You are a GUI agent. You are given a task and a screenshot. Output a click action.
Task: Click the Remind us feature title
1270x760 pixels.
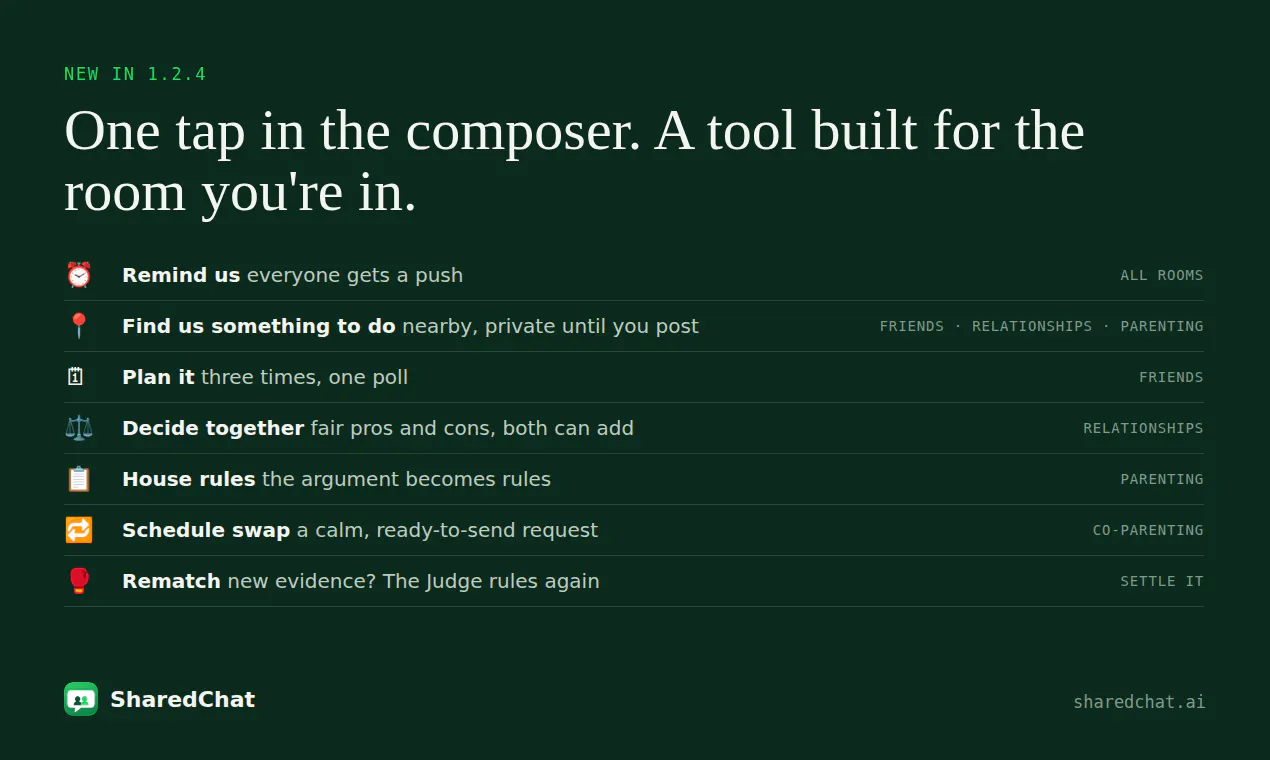pyautogui.click(x=181, y=275)
